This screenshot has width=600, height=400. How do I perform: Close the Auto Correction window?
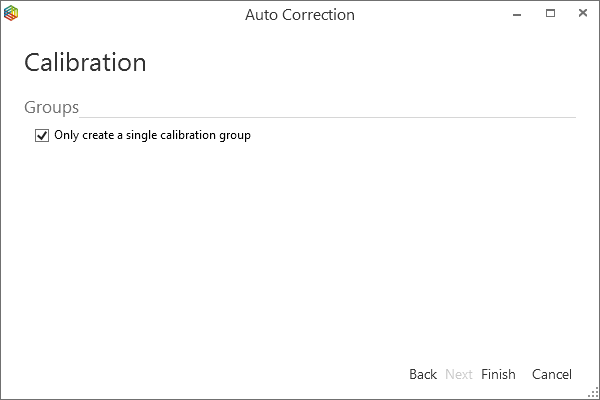[x=581, y=15]
